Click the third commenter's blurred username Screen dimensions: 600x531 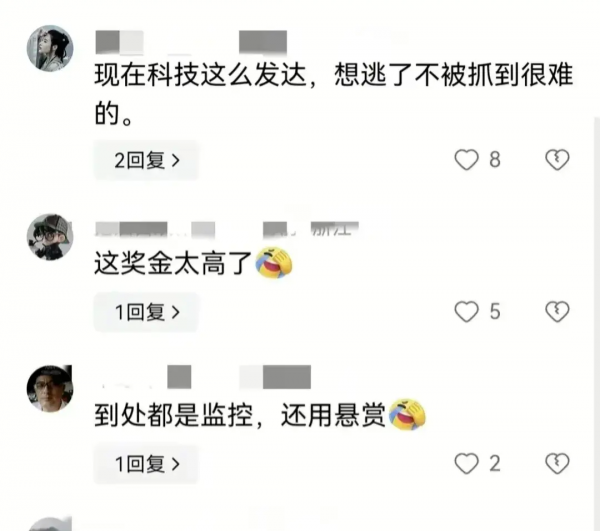[x=207, y=377]
